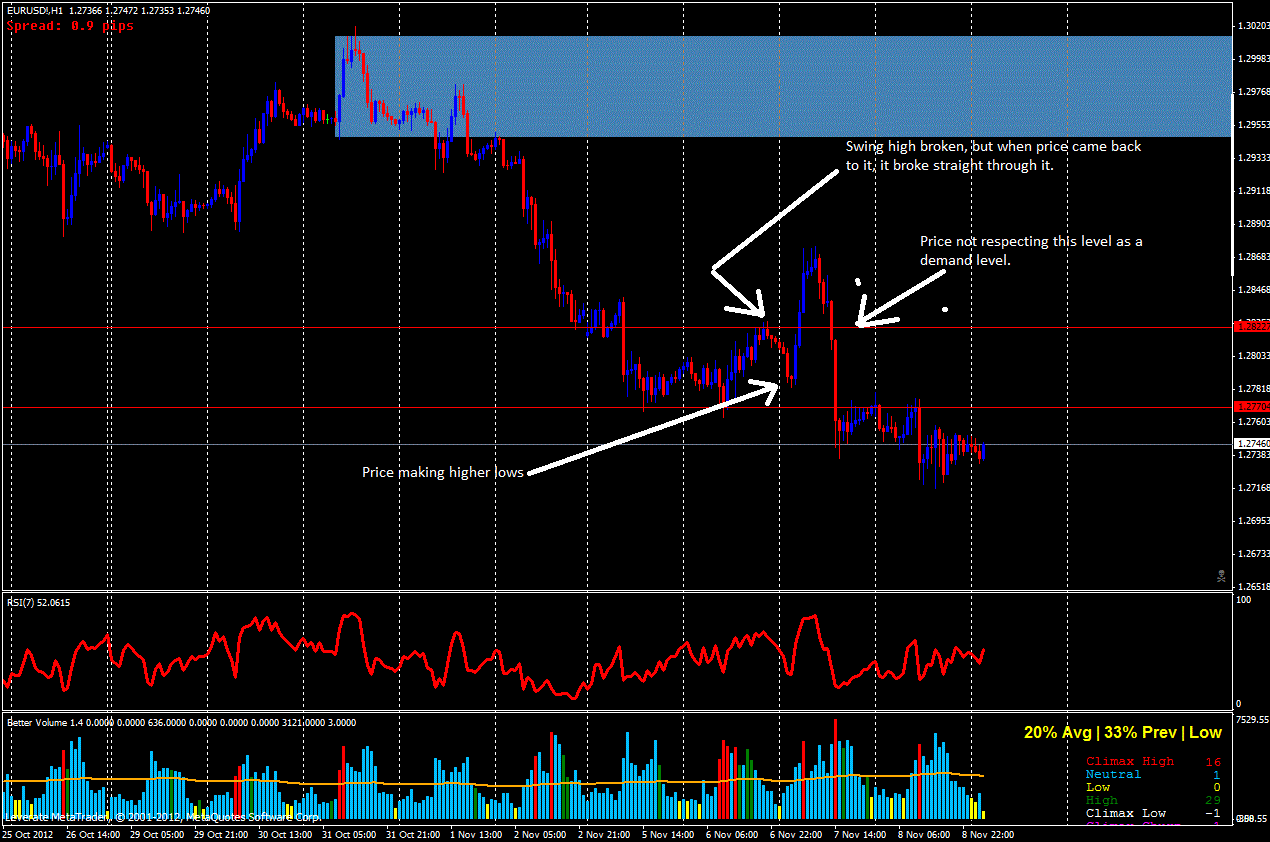
Task: Click the skull-and-crossbones expert advisor icon
Action: (1221, 575)
